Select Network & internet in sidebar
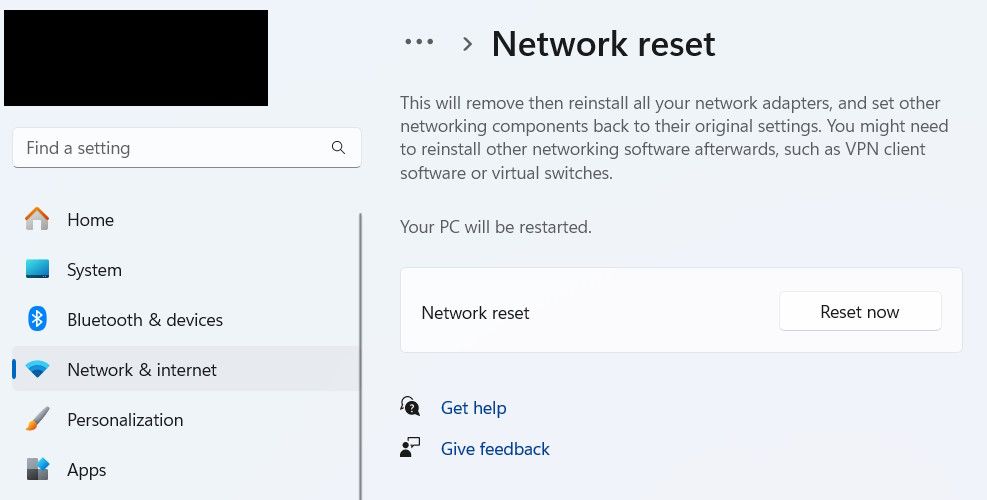987x500 pixels. pyautogui.click(x=186, y=369)
